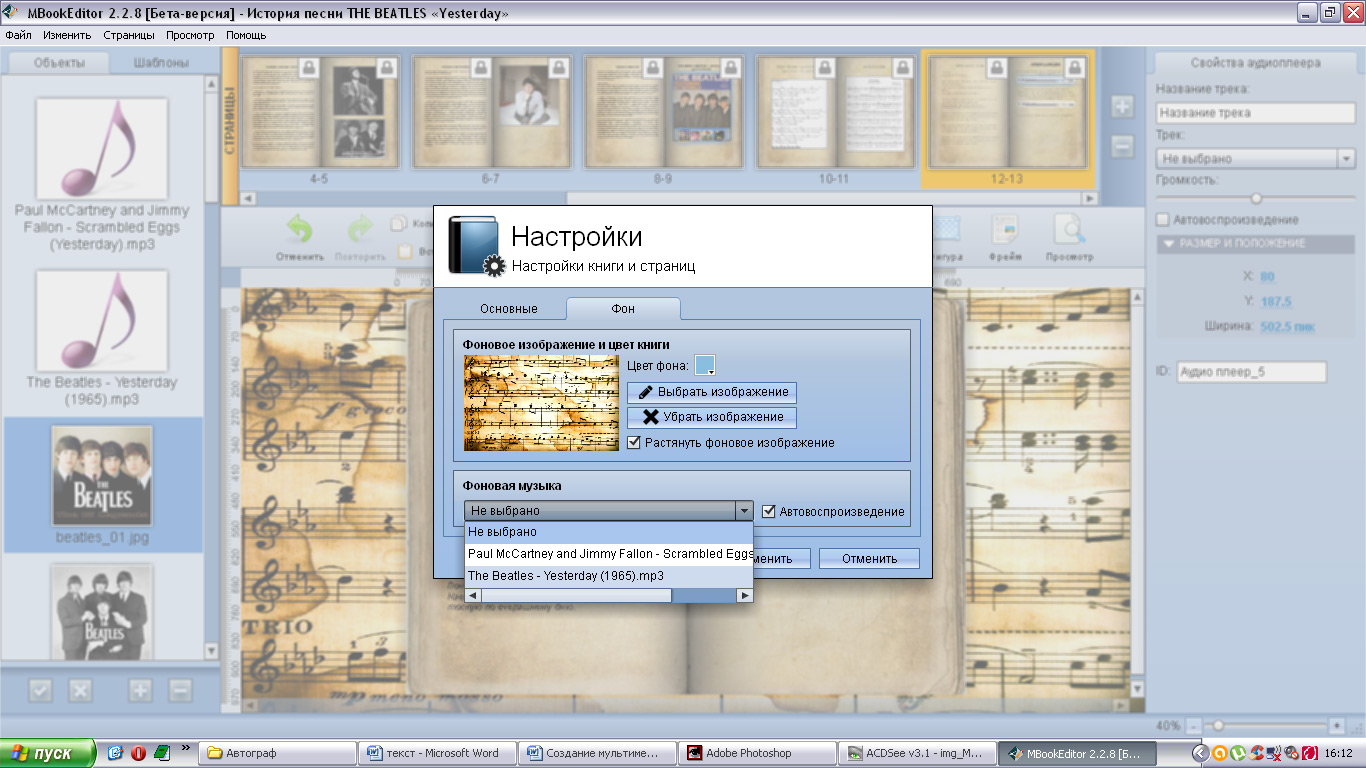Collapse the 'РАЗМЕР И ПОЛОЖЕНИЕ' section

1168,243
